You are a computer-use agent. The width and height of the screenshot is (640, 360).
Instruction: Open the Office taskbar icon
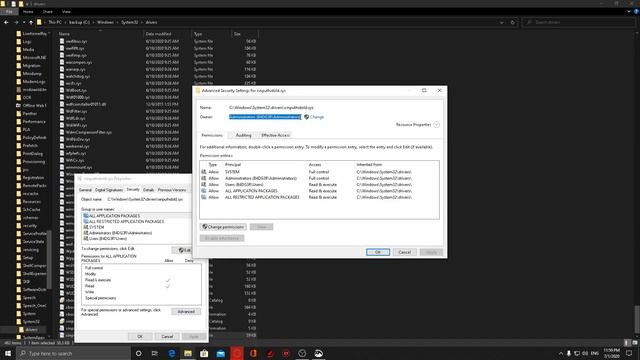pos(253,353)
